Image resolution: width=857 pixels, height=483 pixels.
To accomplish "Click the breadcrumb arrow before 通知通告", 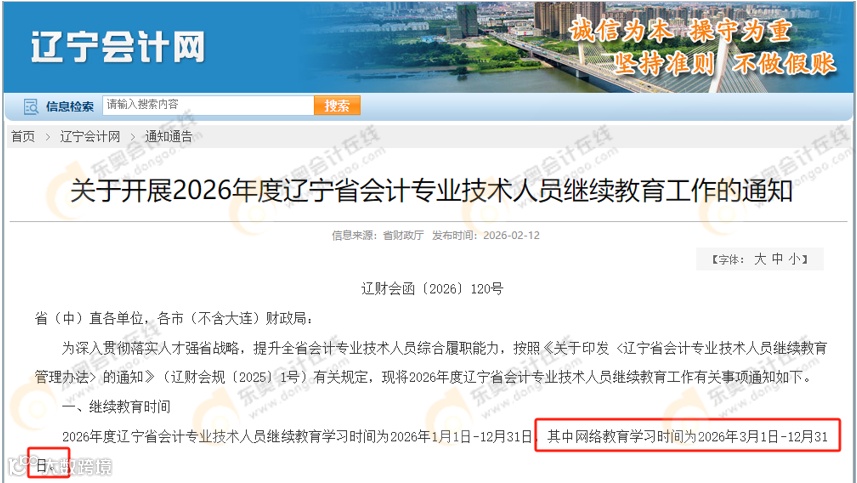I will tap(133, 137).
